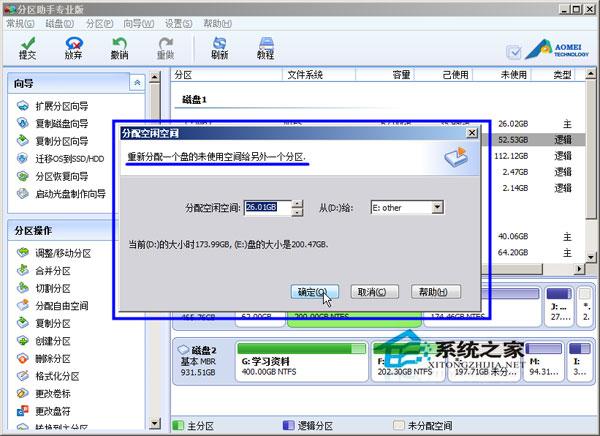Viewport: 600px width, 436px height.
Task: Launch 复制磁盘向导 wizard
Action: click(52, 123)
